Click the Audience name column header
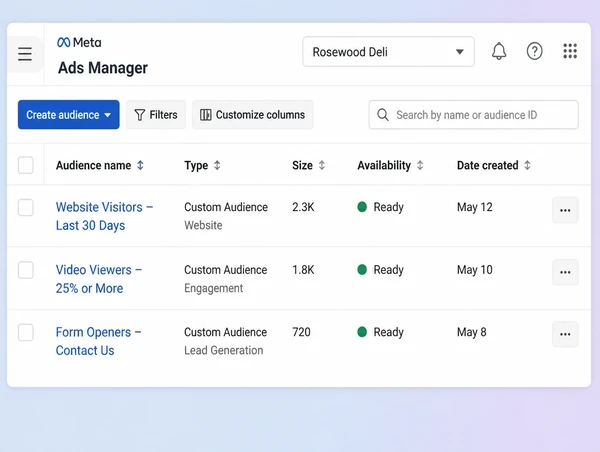 (93, 165)
